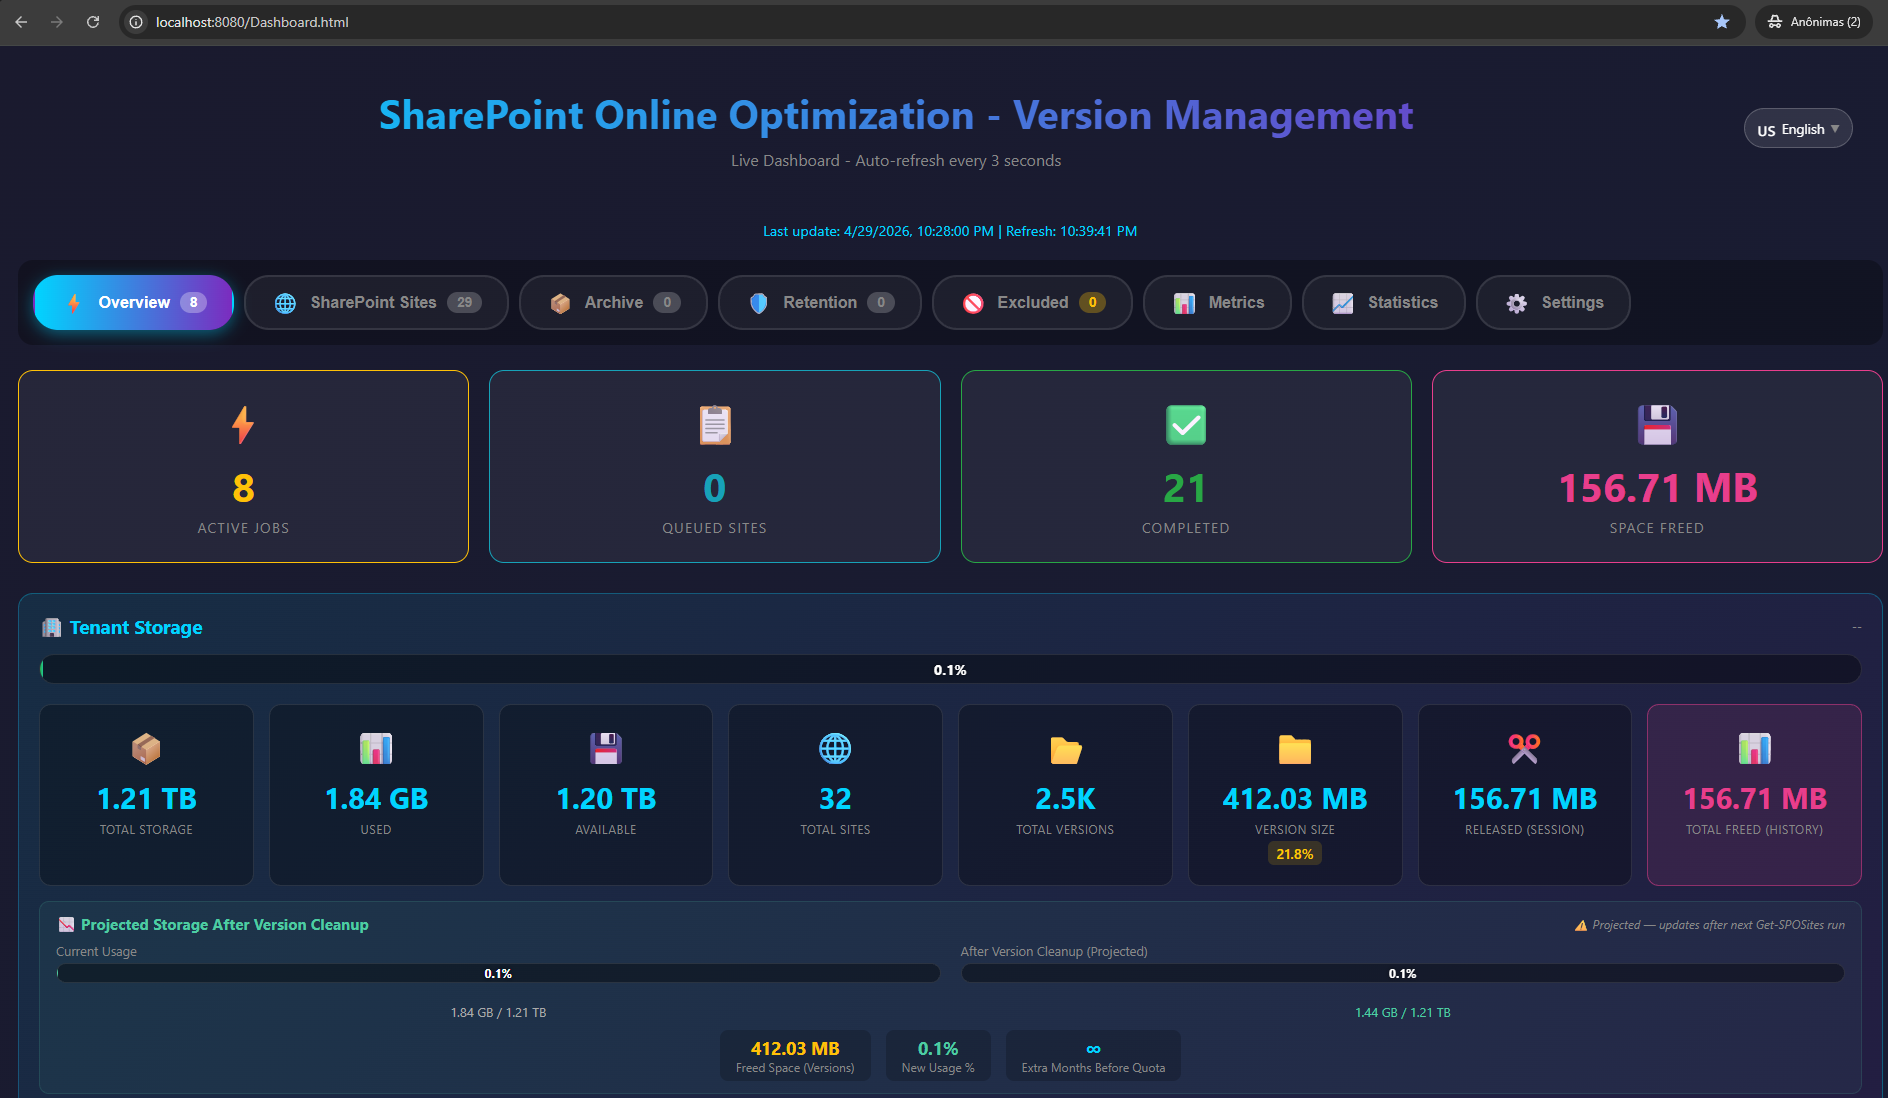Click the prohibited sign icon on Excluded tab
The height and width of the screenshot is (1098, 1888).
coord(973,303)
